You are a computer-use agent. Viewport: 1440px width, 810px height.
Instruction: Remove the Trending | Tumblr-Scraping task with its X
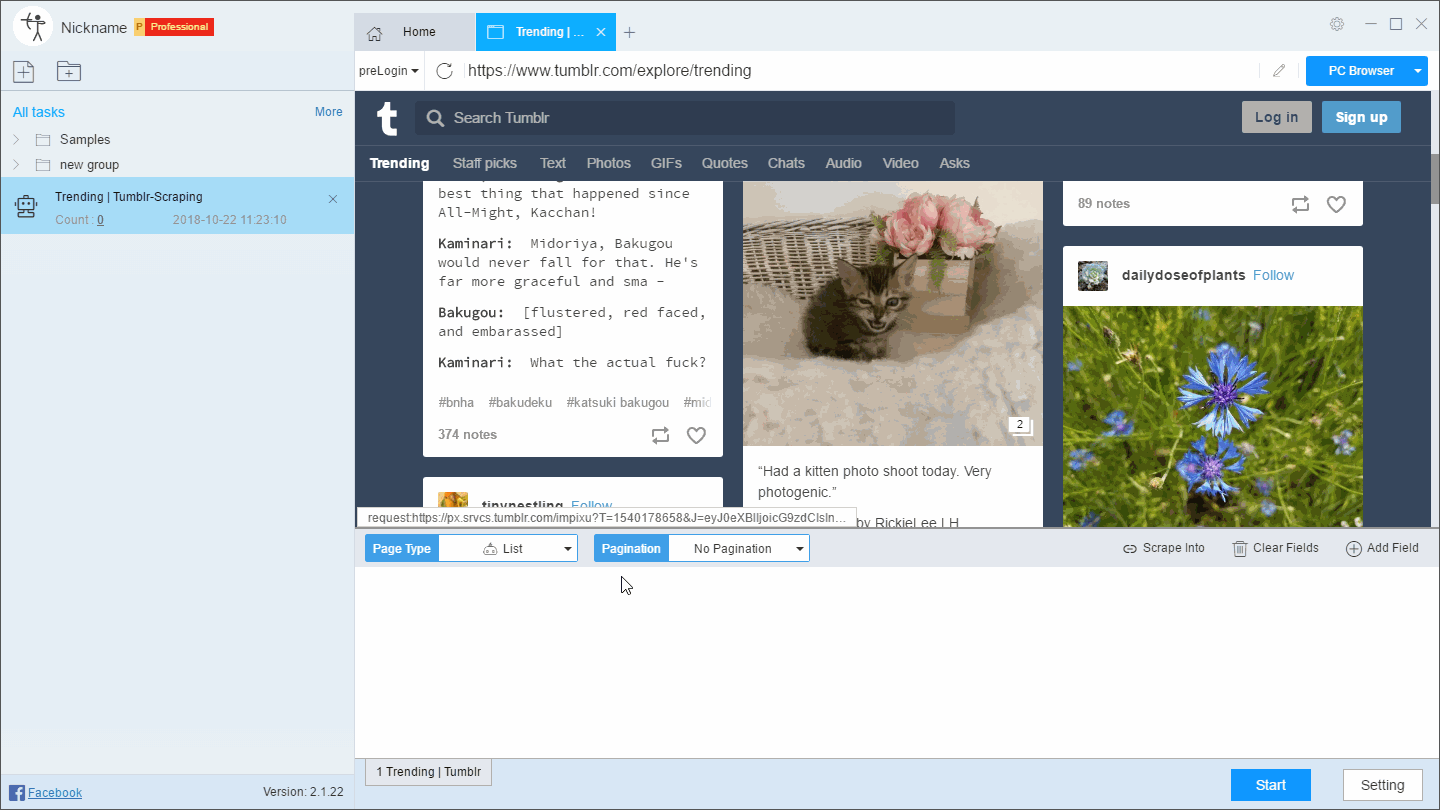pos(333,199)
